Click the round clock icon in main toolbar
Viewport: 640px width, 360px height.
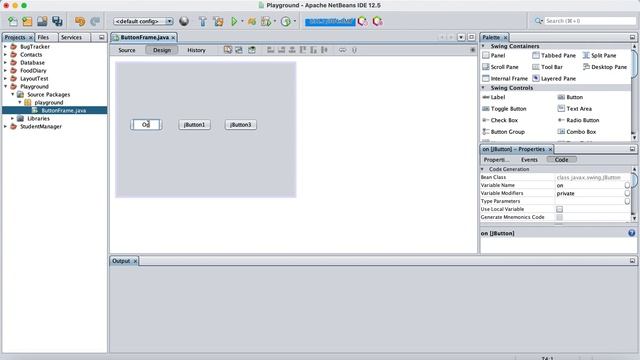point(286,21)
